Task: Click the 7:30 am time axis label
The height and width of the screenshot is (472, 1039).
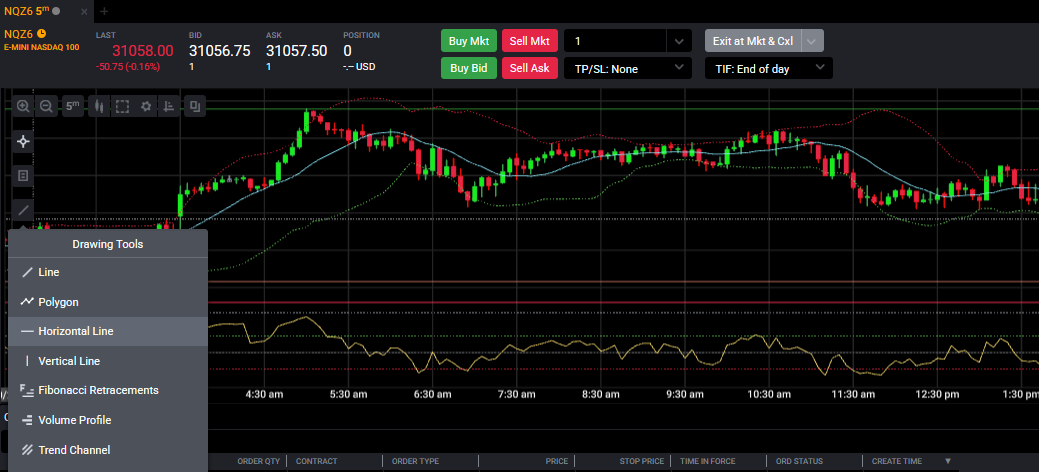Action: pos(516,394)
